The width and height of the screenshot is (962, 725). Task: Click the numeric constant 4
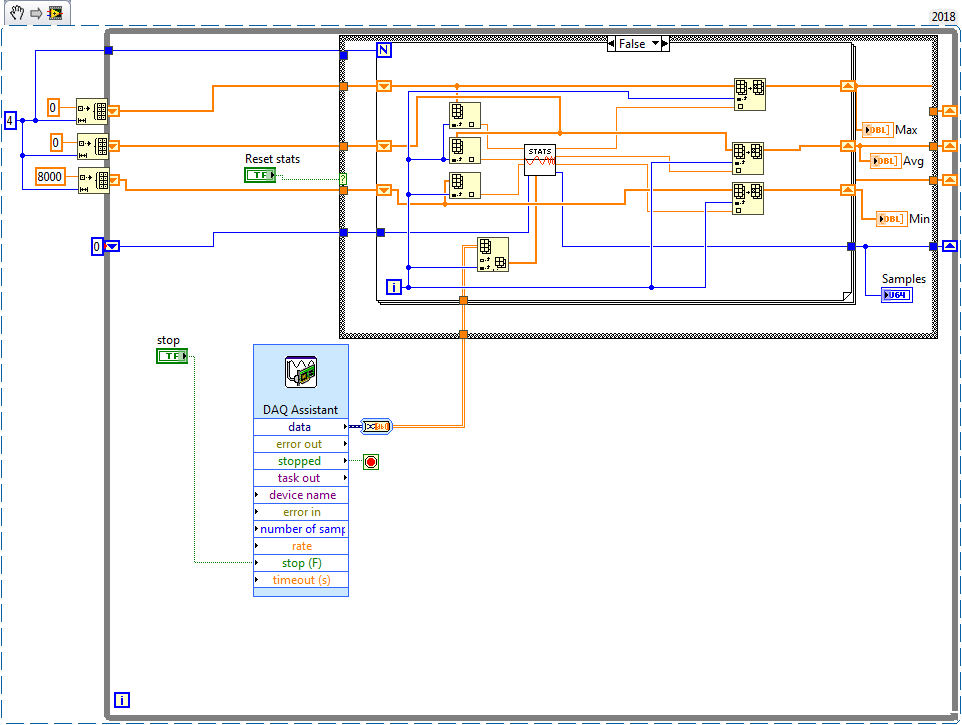click(10, 120)
